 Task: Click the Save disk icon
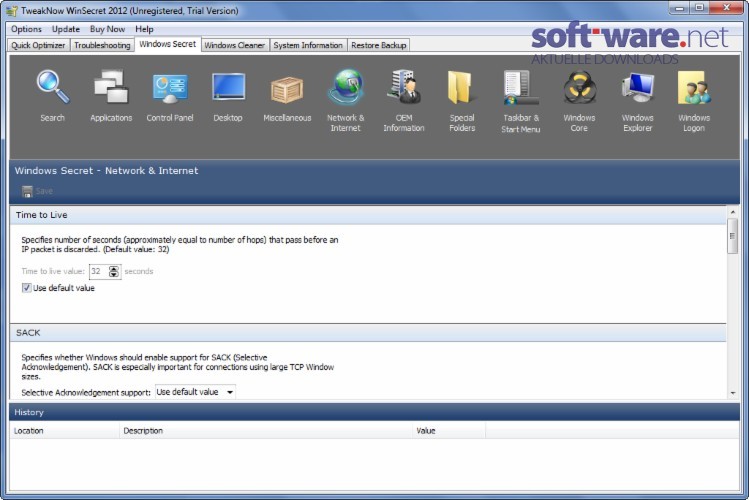[27, 191]
